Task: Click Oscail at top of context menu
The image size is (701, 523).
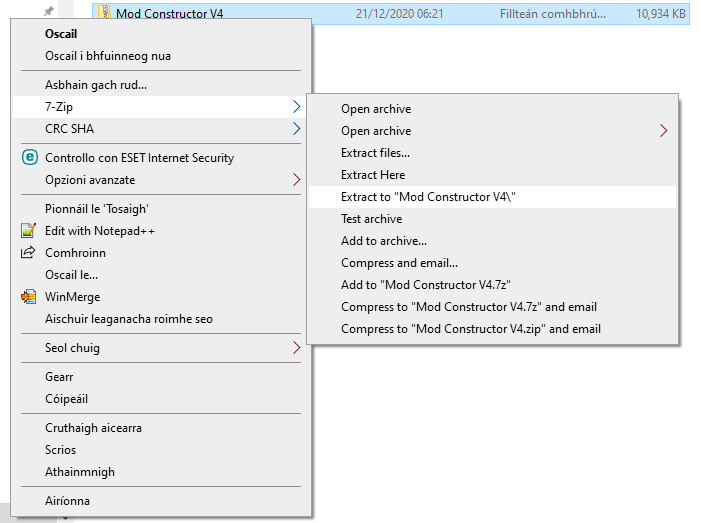Action: click(61, 34)
